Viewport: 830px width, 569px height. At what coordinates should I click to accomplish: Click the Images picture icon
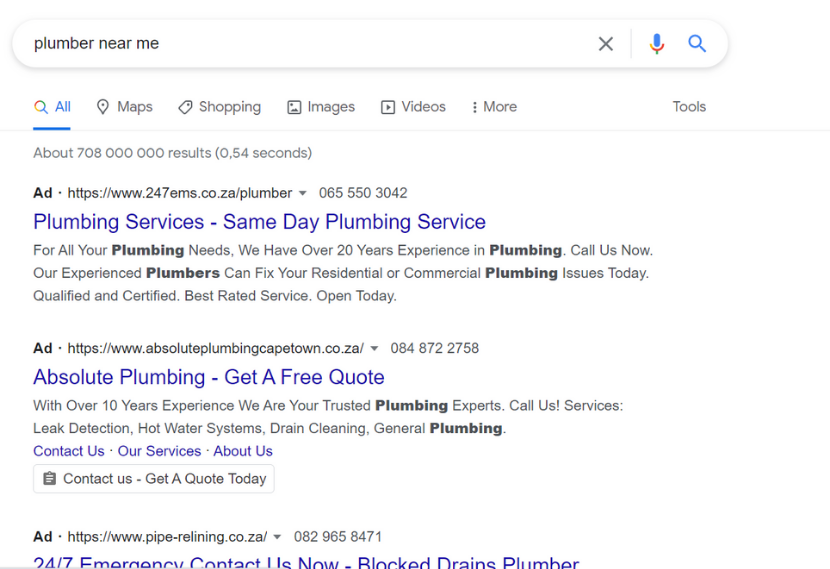(x=294, y=107)
